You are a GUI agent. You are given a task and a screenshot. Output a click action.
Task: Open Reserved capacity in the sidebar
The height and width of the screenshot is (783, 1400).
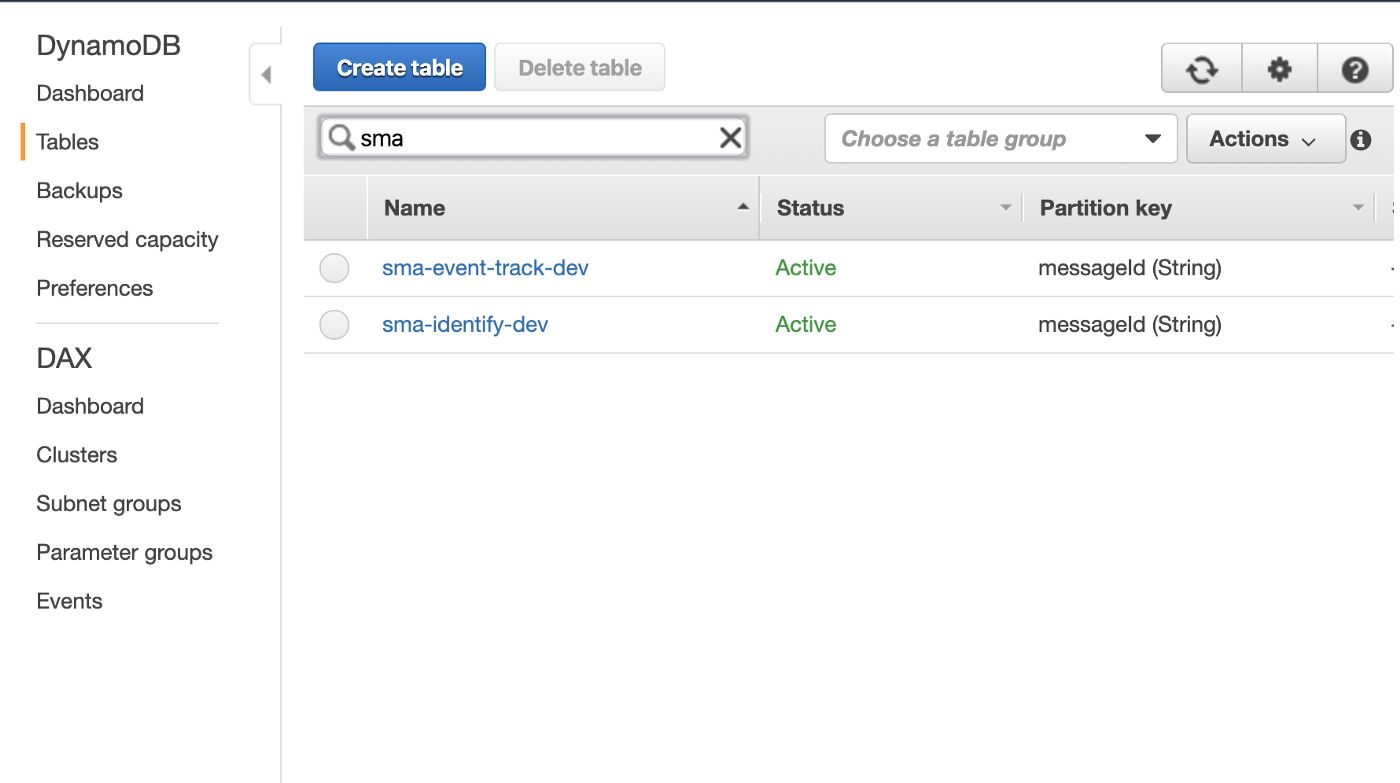click(x=127, y=240)
